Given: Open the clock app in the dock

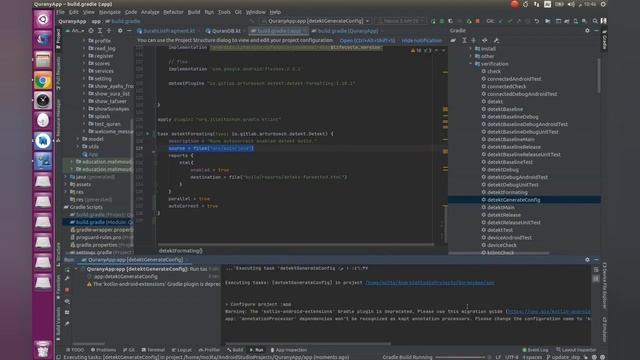Looking at the screenshot, I should click(43, 100).
